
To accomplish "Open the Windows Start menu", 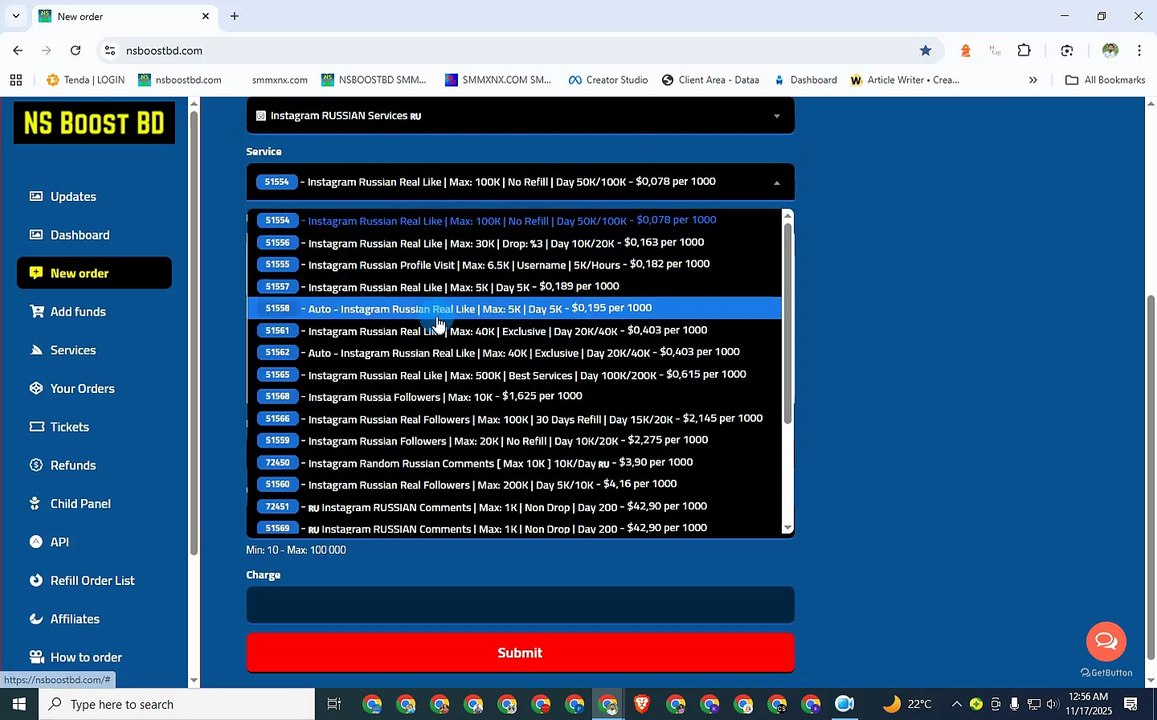I will coord(18,704).
